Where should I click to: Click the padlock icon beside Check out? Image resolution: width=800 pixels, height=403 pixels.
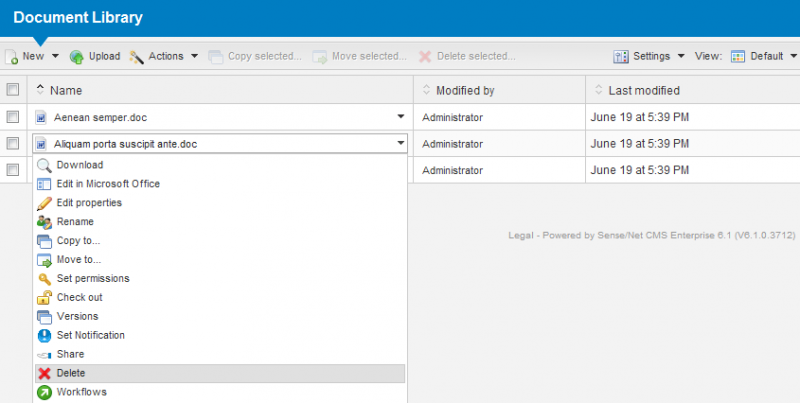point(44,297)
